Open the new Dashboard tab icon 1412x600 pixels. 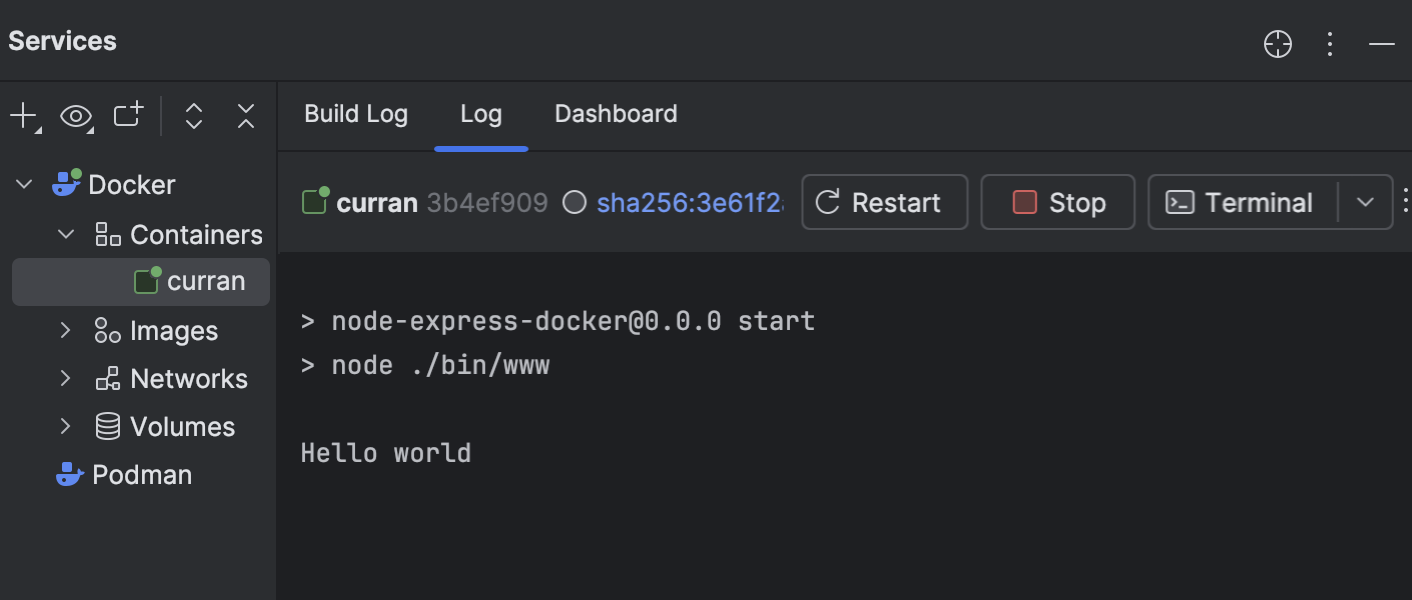click(x=127, y=115)
